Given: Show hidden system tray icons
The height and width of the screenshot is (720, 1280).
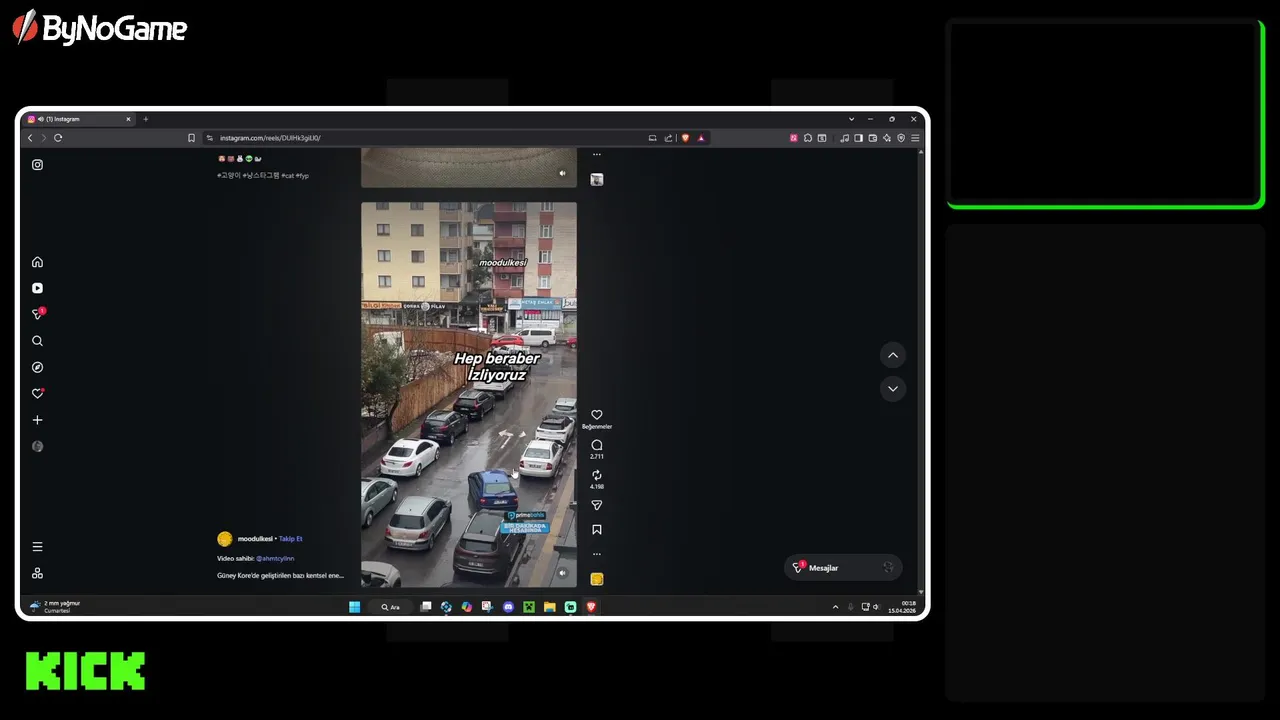Looking at the screenshot, I should coord(836,607).
